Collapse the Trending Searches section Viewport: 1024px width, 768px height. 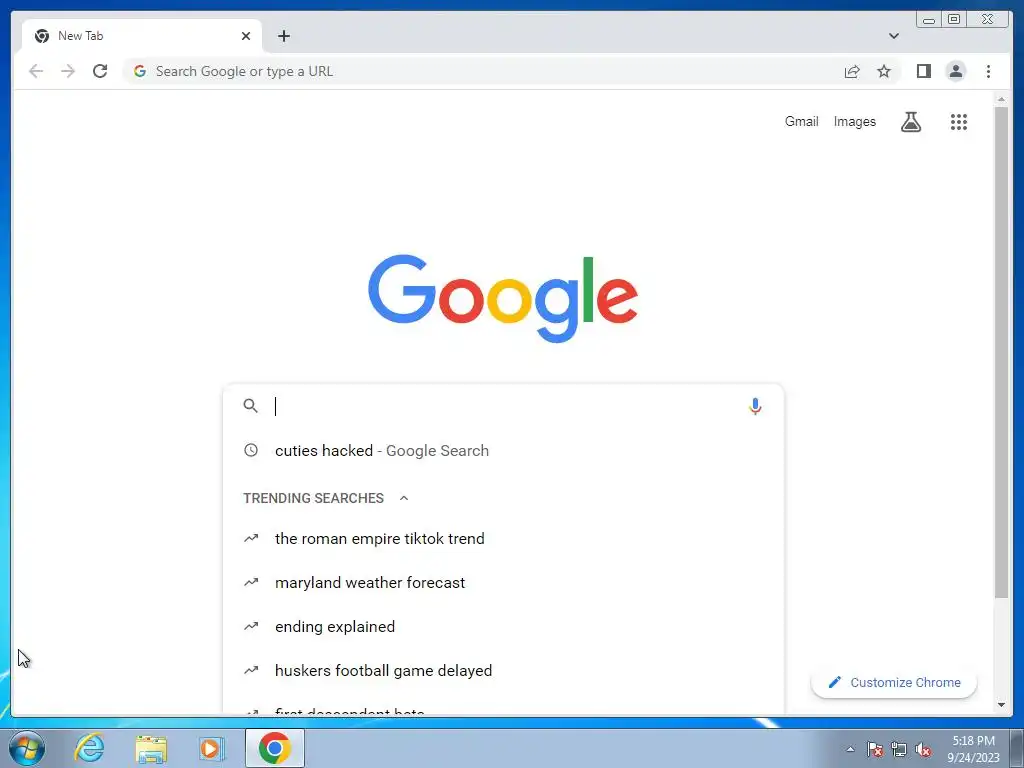point(404,498)
